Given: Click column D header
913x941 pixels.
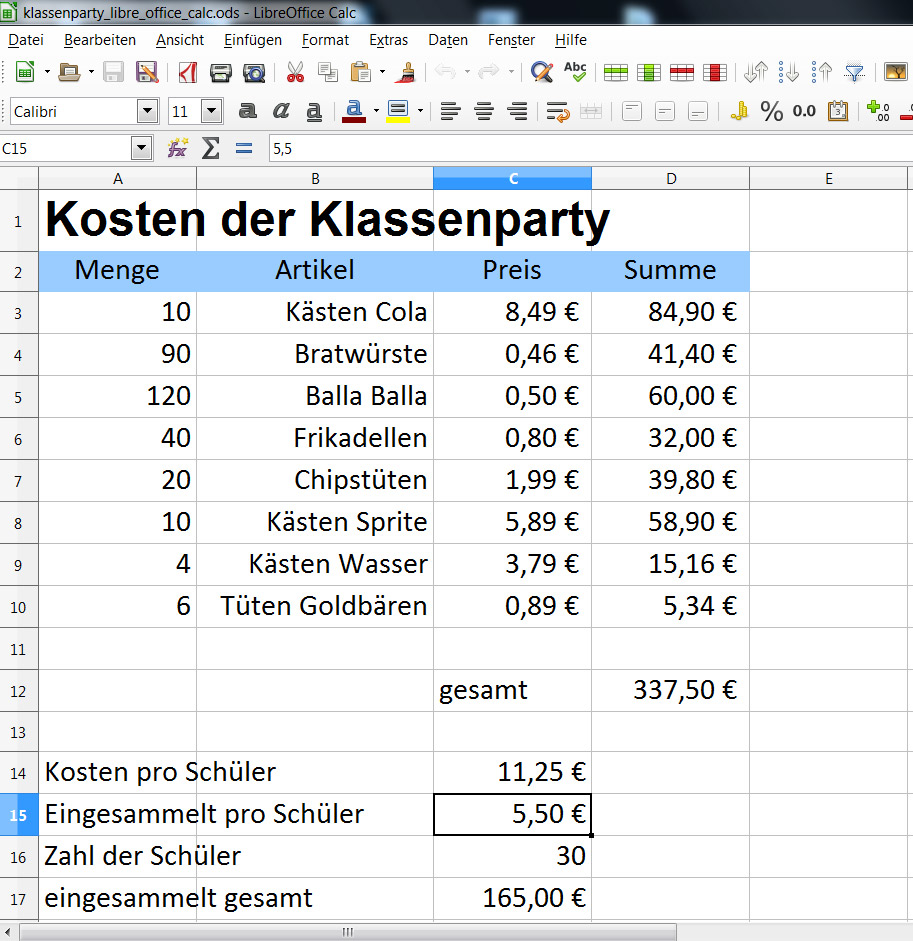Looking at the screenshot, I should [670, 179].
